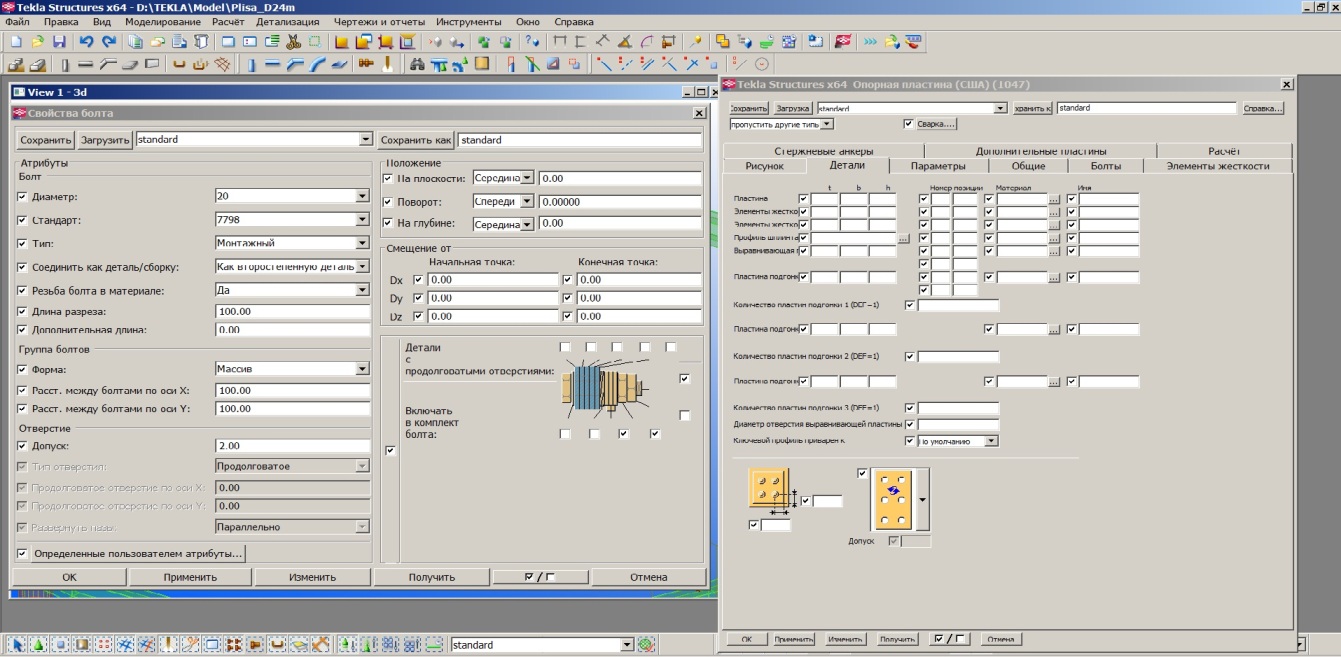Switch to the Болты tab
The width and height of the screenshot is (1341, 657).
(1105, 166)
